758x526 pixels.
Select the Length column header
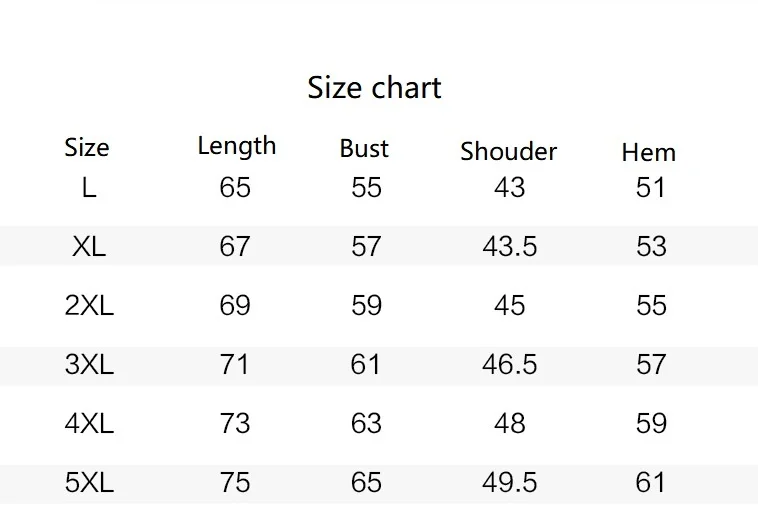tap(236, 146)
